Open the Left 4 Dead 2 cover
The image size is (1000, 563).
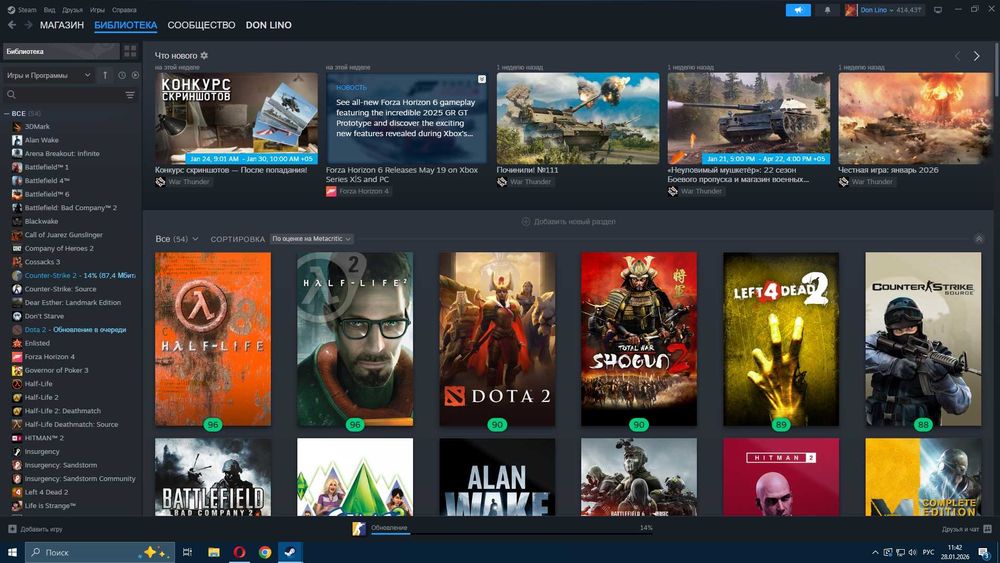coord(781,339)
